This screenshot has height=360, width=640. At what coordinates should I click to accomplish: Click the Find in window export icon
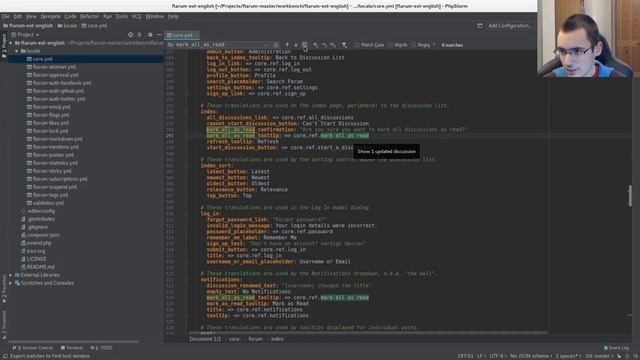(x=304, y=44)
